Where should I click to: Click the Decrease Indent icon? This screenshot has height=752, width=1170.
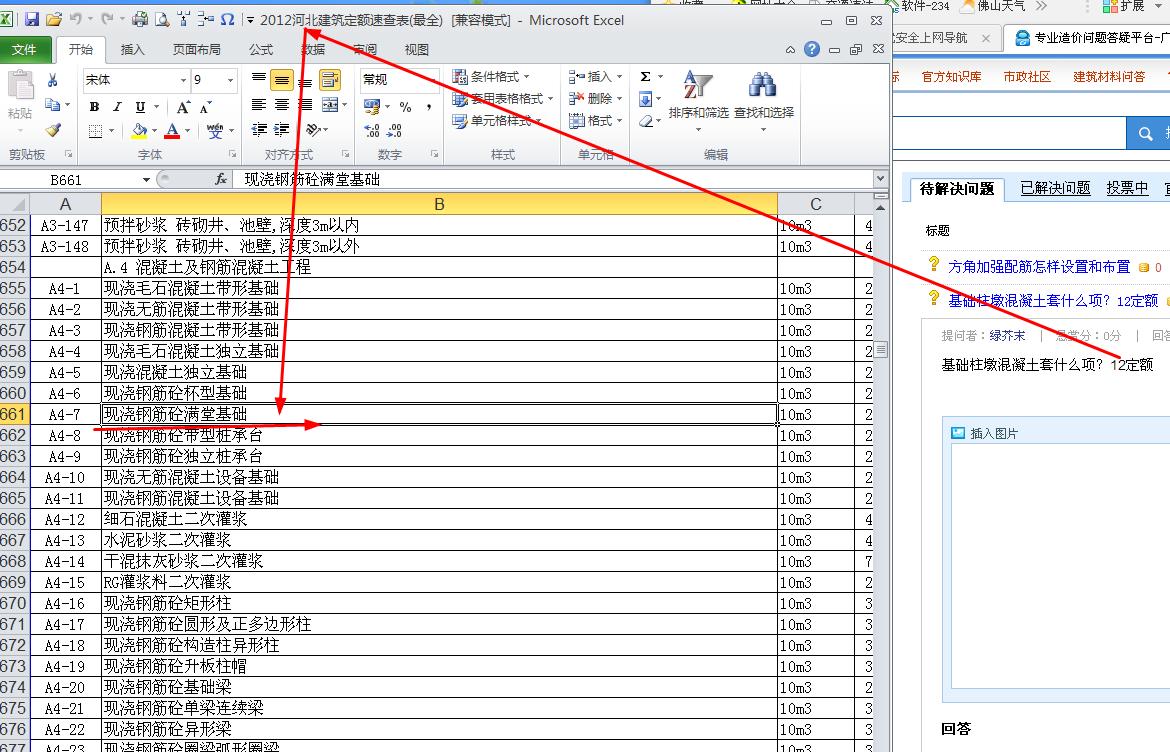(259, 130)
